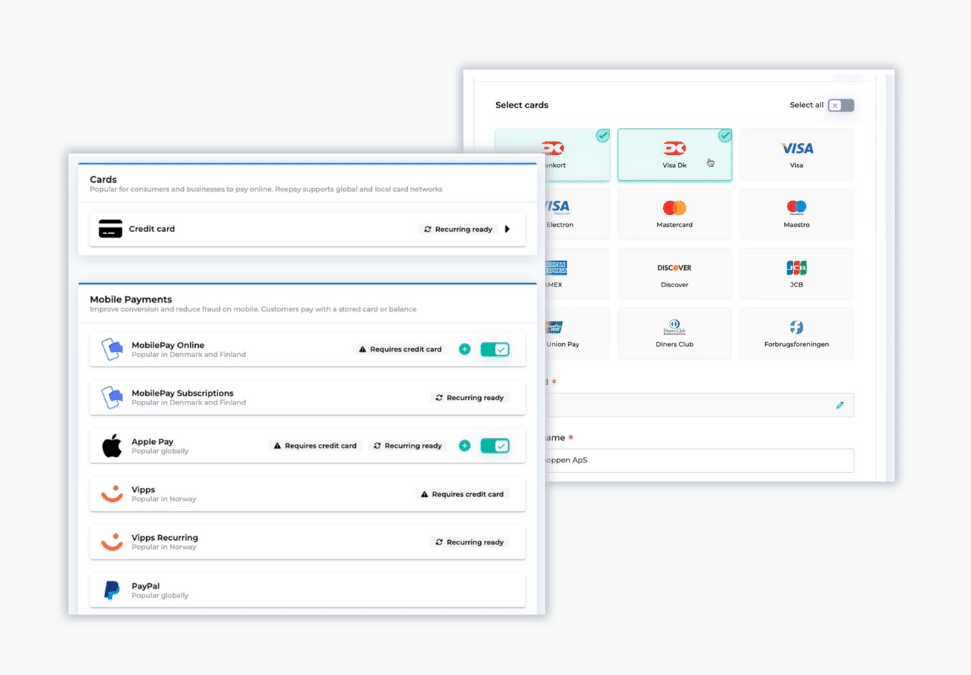Deselect the Visa Dk card tile

click(674, 155)
